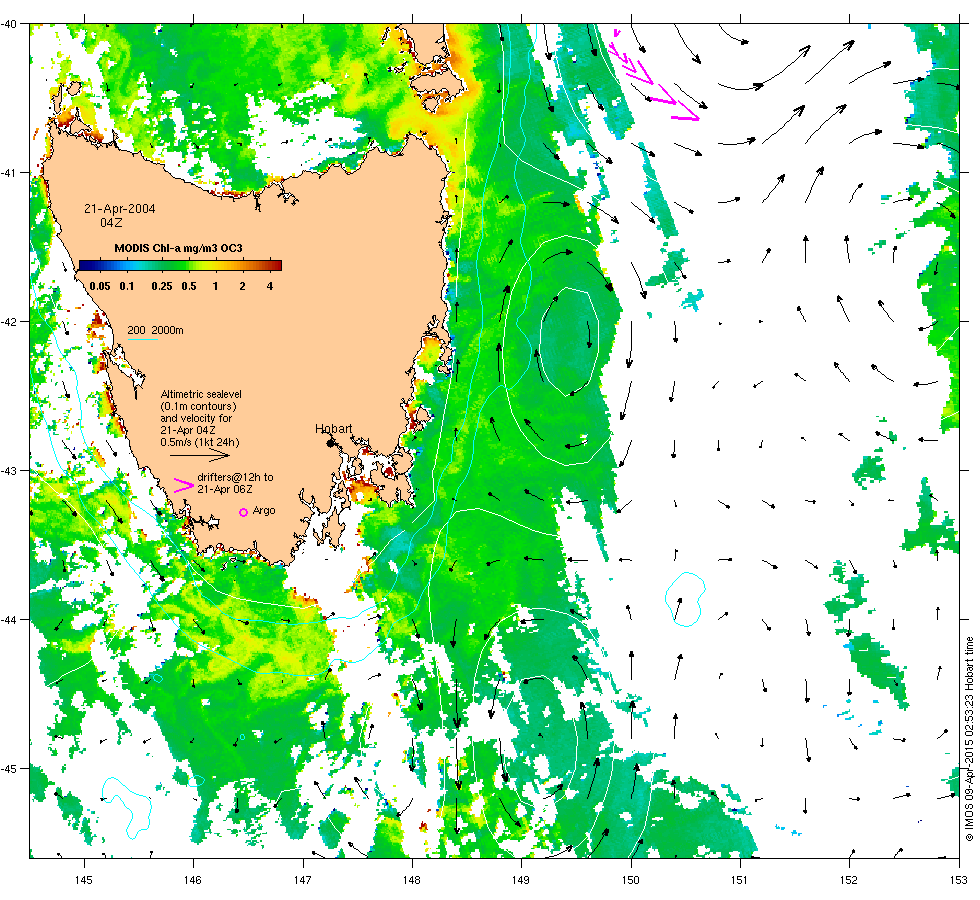Click the '0.5m/s (1kt 24h)' scale text
Screen dimensions: 980x900
pyautogui.click(x=200, y=442)
